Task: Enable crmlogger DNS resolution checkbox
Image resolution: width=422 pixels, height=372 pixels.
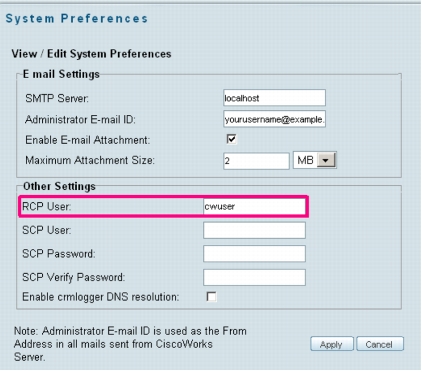Action: point(211,296)
